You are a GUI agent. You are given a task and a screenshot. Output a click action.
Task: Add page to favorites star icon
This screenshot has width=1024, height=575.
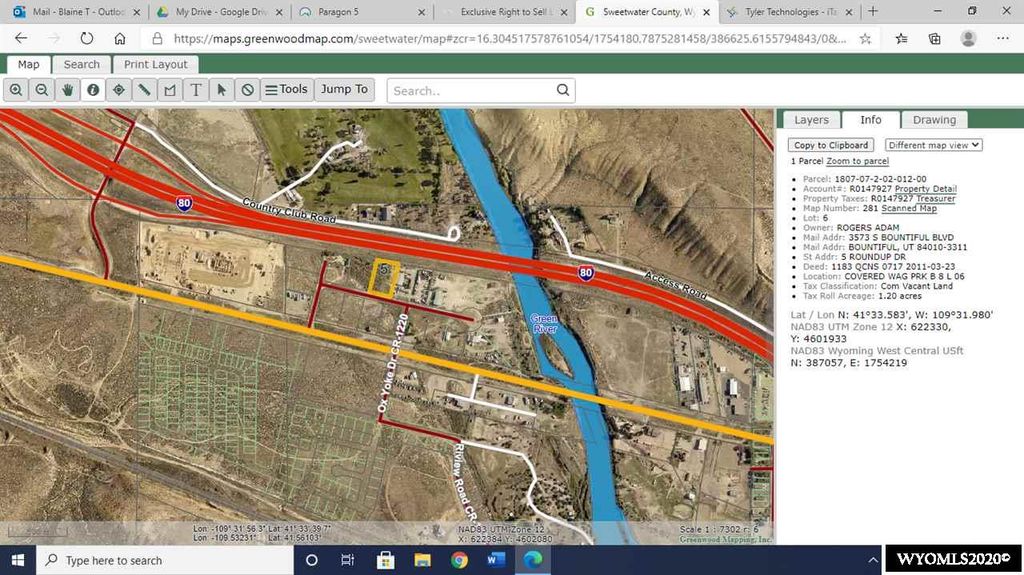[x=865, y=39]
